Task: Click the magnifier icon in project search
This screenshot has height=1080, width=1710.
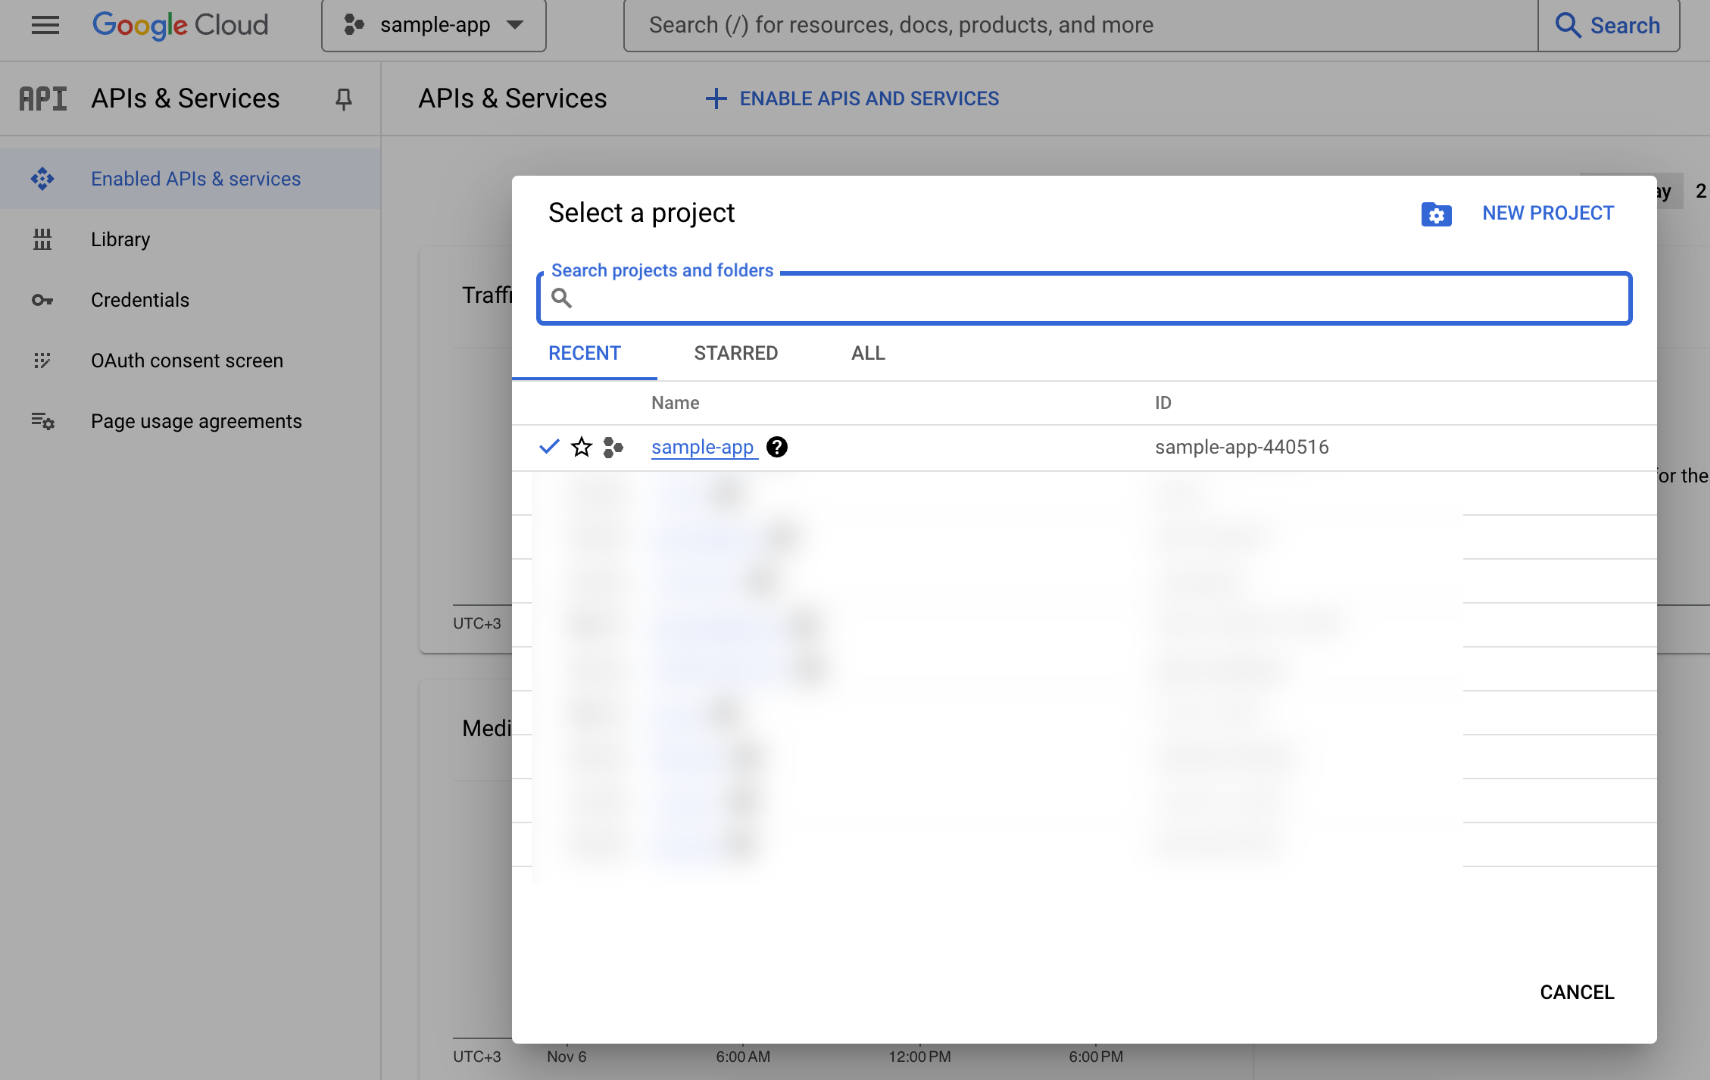Action: point(562,298)
